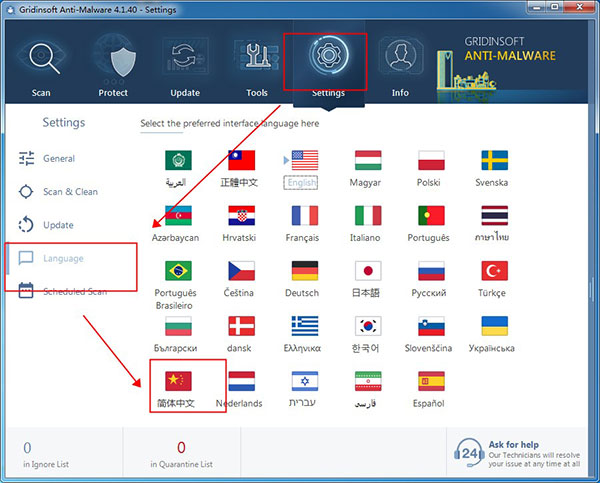Click the Español language label
The width and height of the screenshot is (600, 483).
(429, 403)
